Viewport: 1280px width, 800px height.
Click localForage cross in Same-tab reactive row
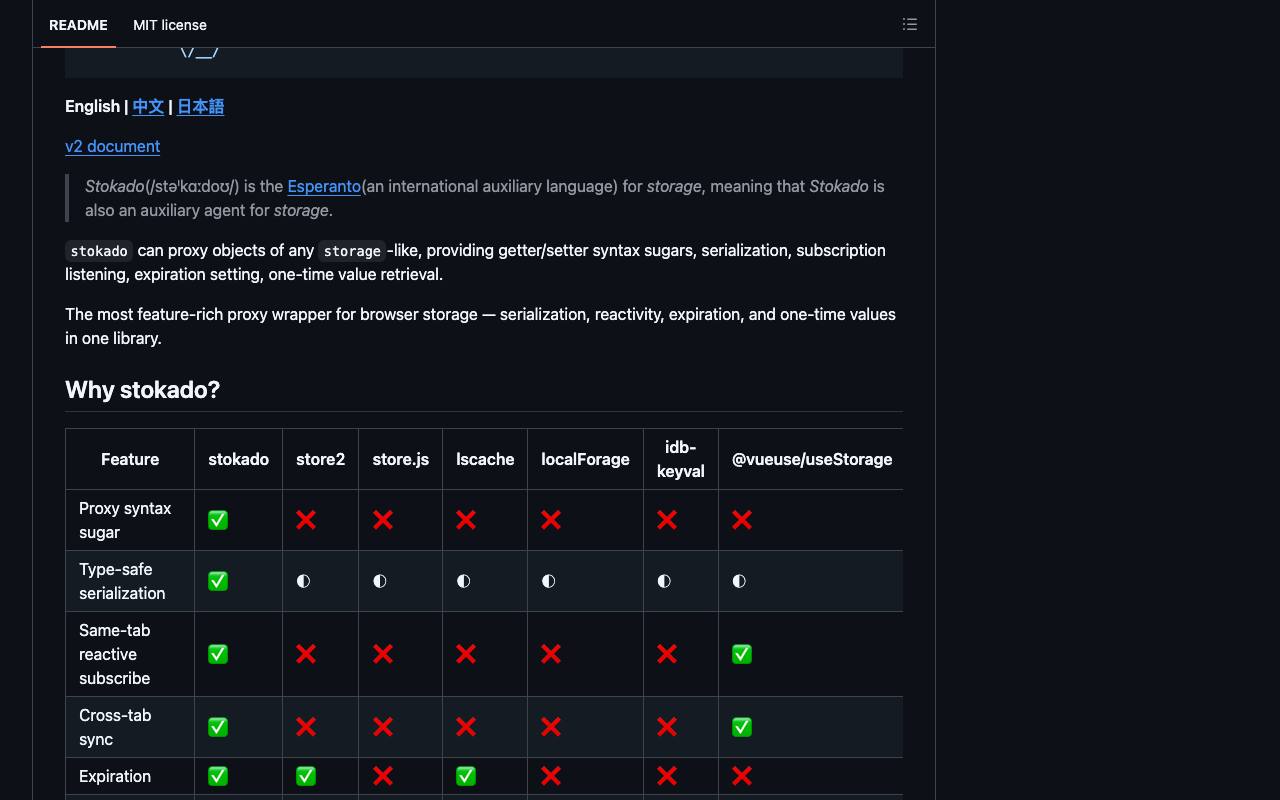551,654
